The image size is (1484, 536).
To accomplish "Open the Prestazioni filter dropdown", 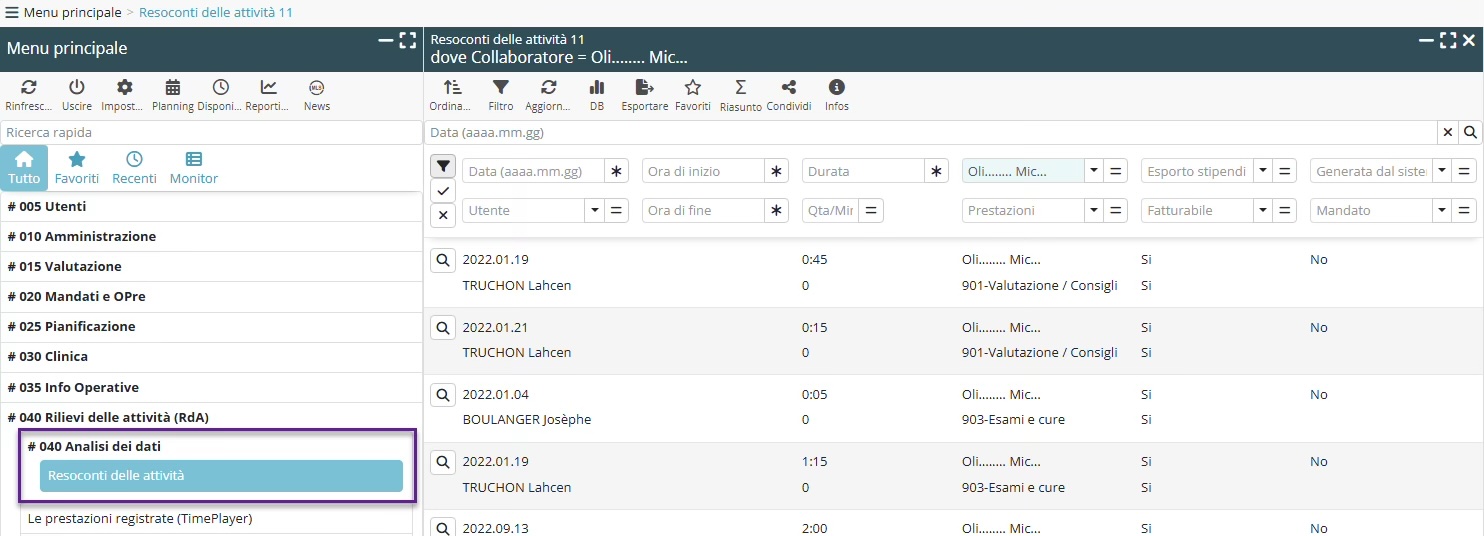I will 1094,211.
